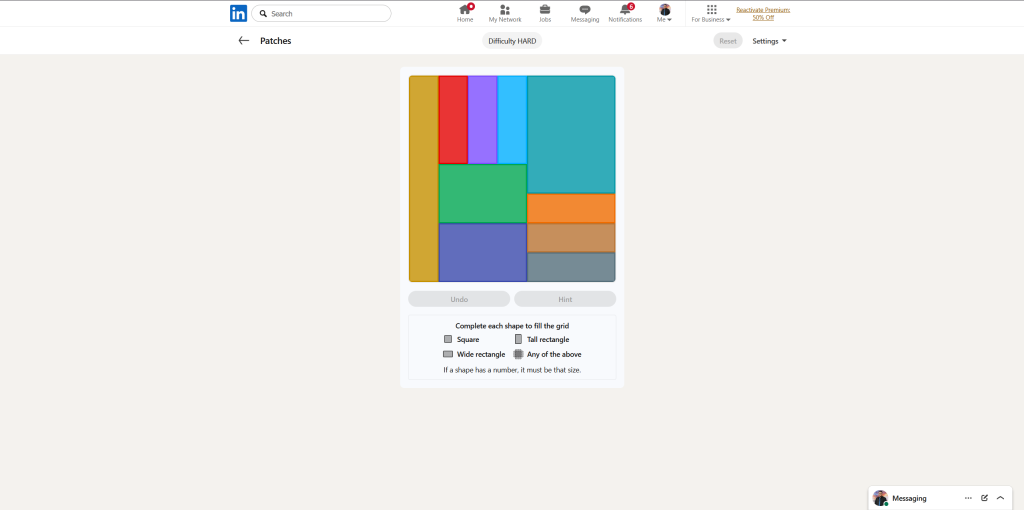Click the search magnifier icon
The image size is (1024, 510).
coord(263,13)
